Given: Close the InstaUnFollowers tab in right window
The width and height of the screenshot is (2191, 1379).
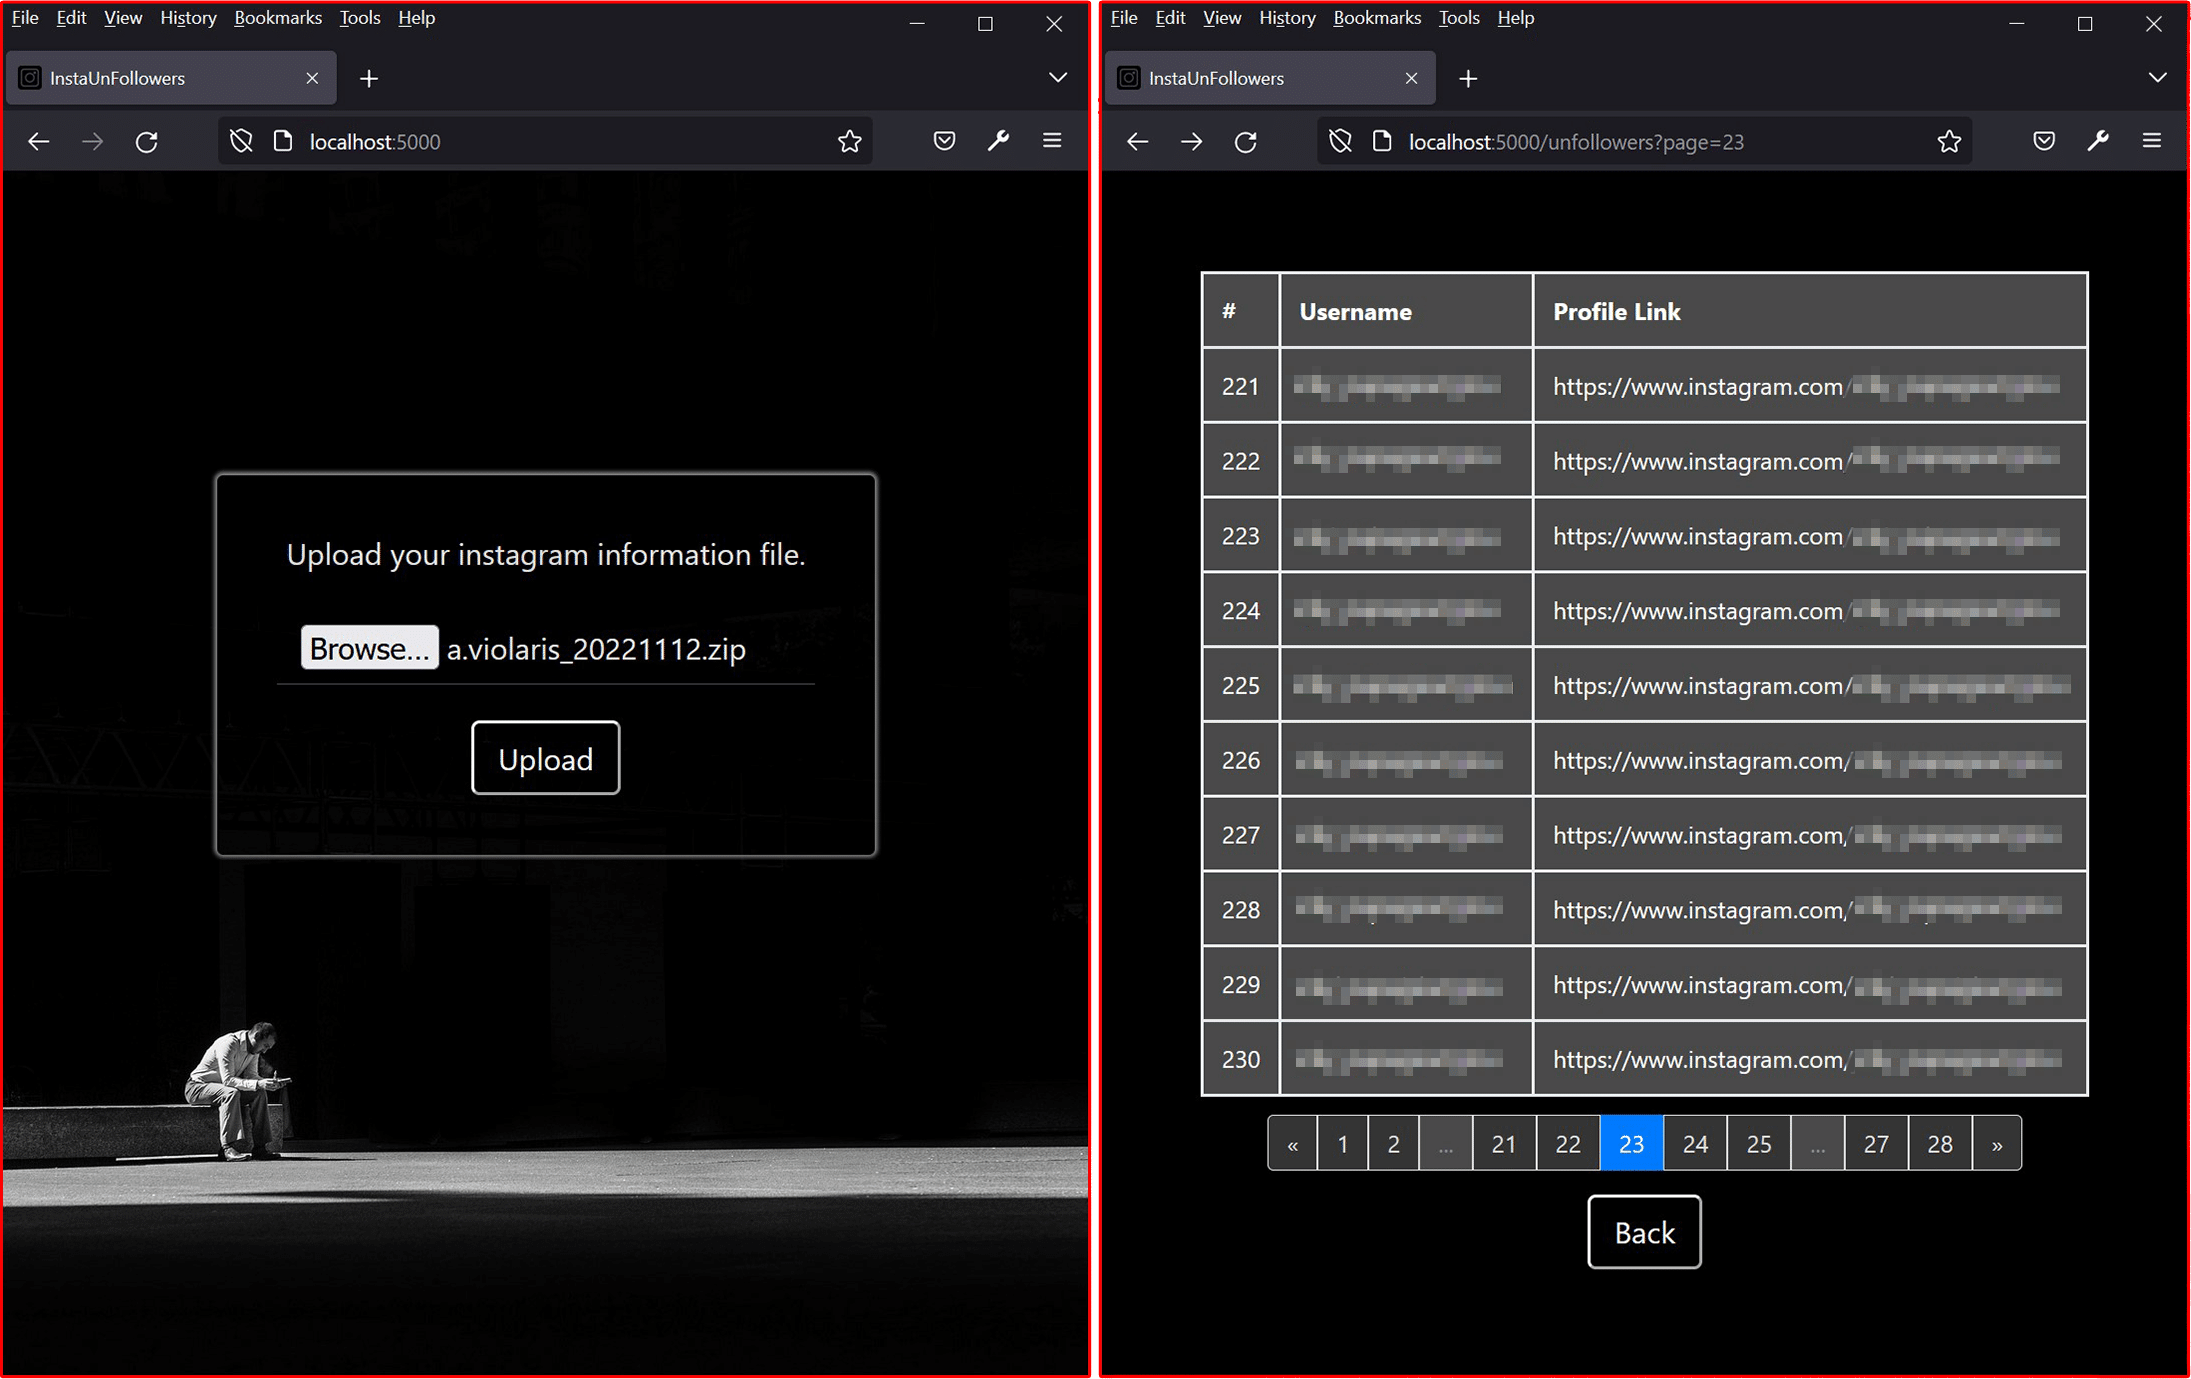Looking at the screenshot, I should (x=1411, y=78).
